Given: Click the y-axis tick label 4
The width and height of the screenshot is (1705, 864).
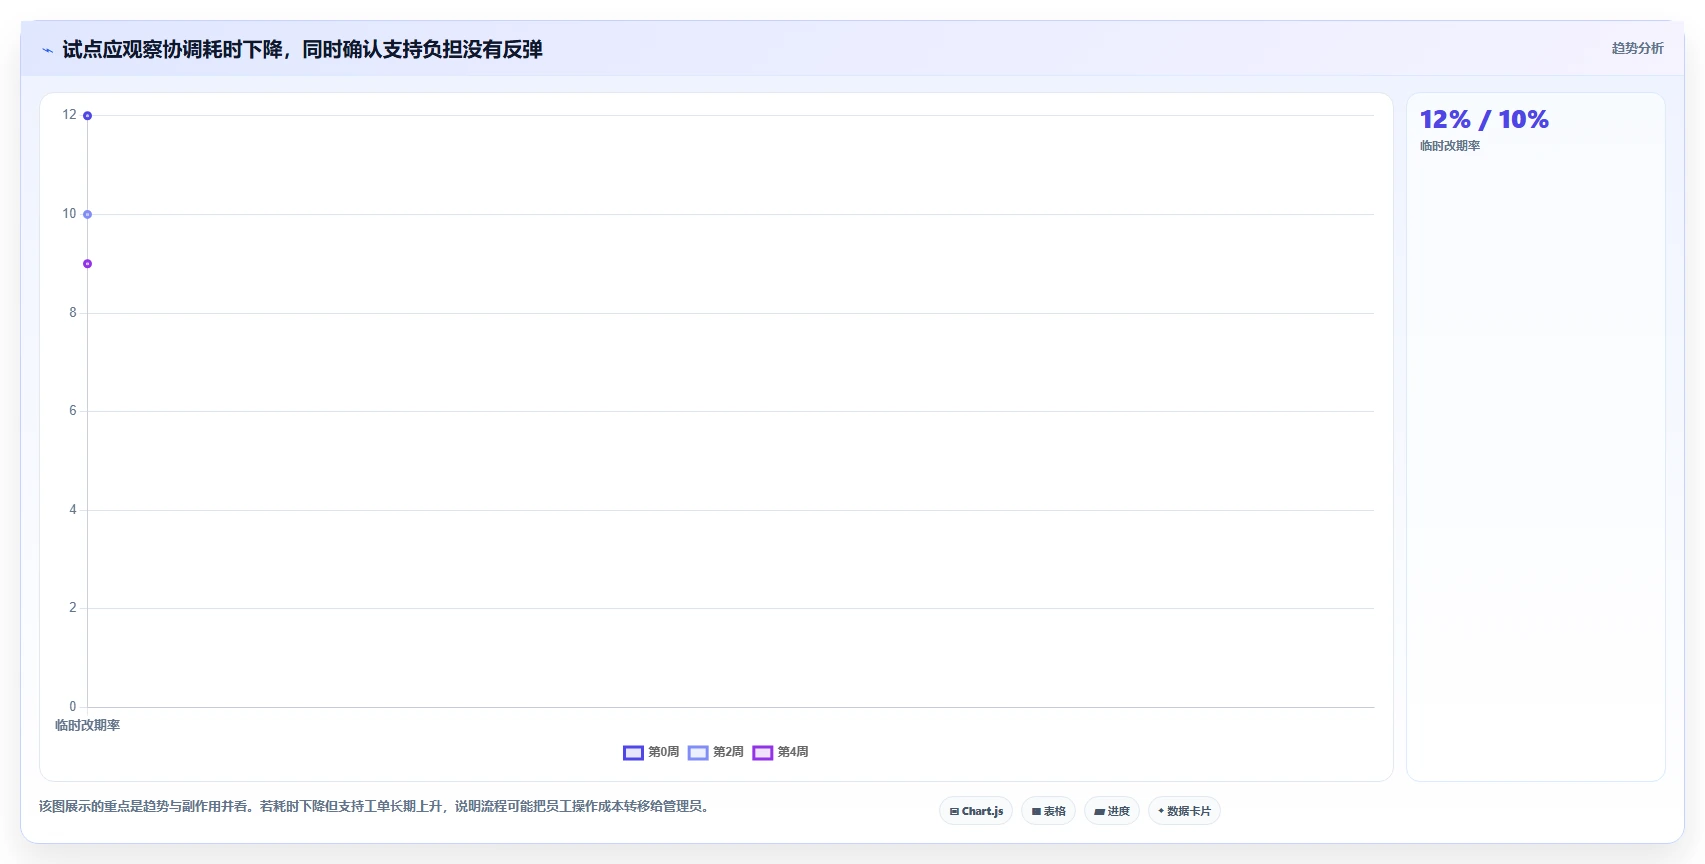Looking at the screenshot, I should [x=73, y=510].
